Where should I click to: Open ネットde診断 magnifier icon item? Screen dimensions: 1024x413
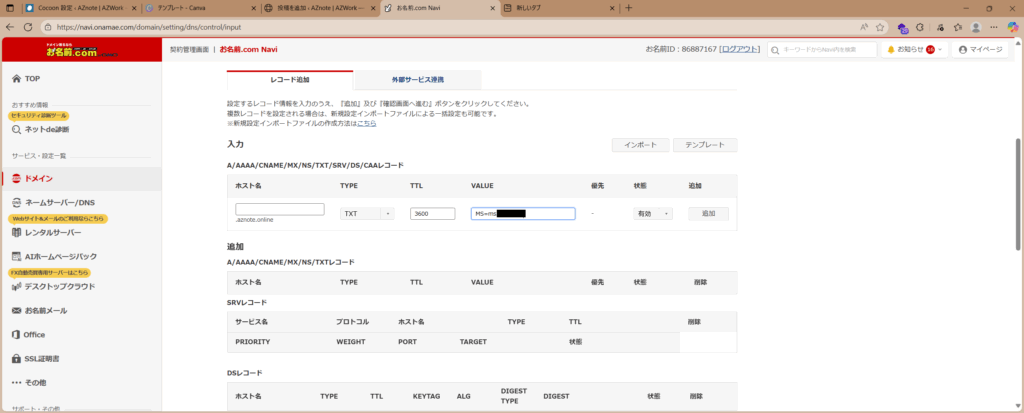[16, 129]
